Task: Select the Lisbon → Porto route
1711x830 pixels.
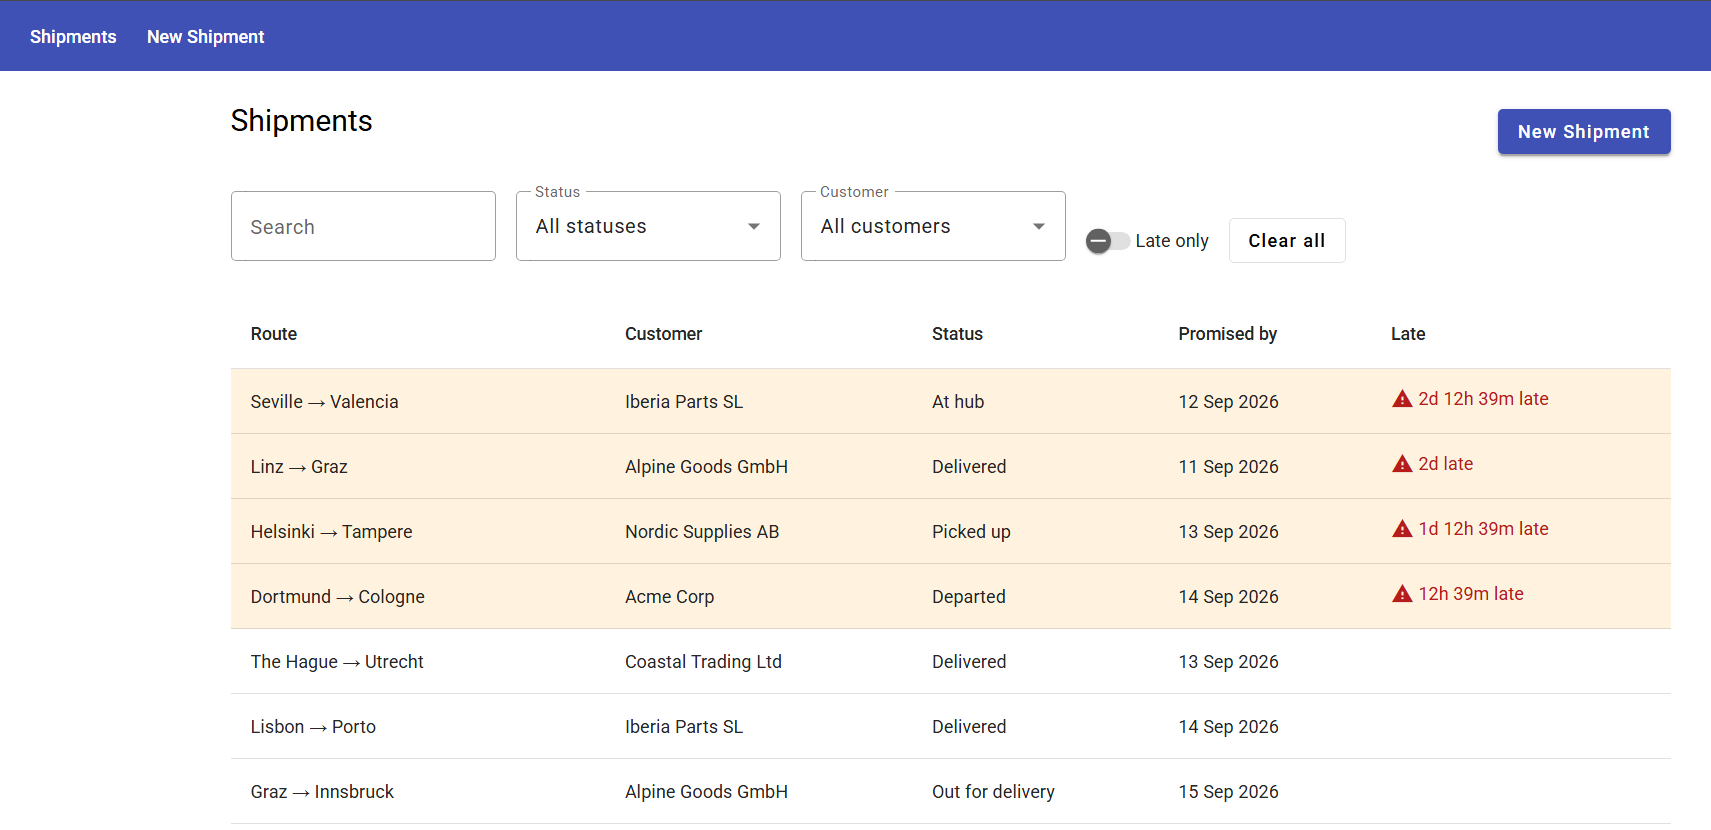Action: [313, 727]
